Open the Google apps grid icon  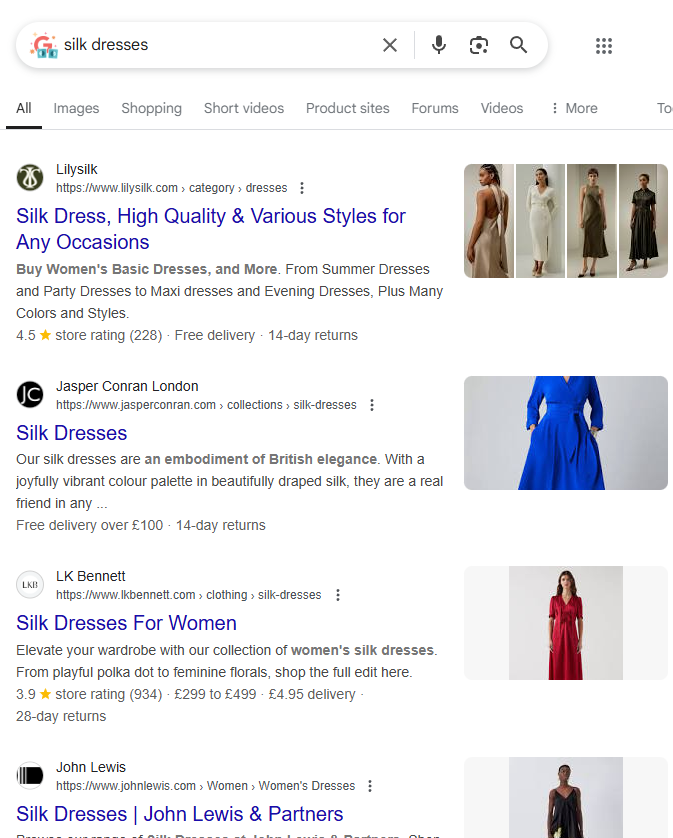604,46
